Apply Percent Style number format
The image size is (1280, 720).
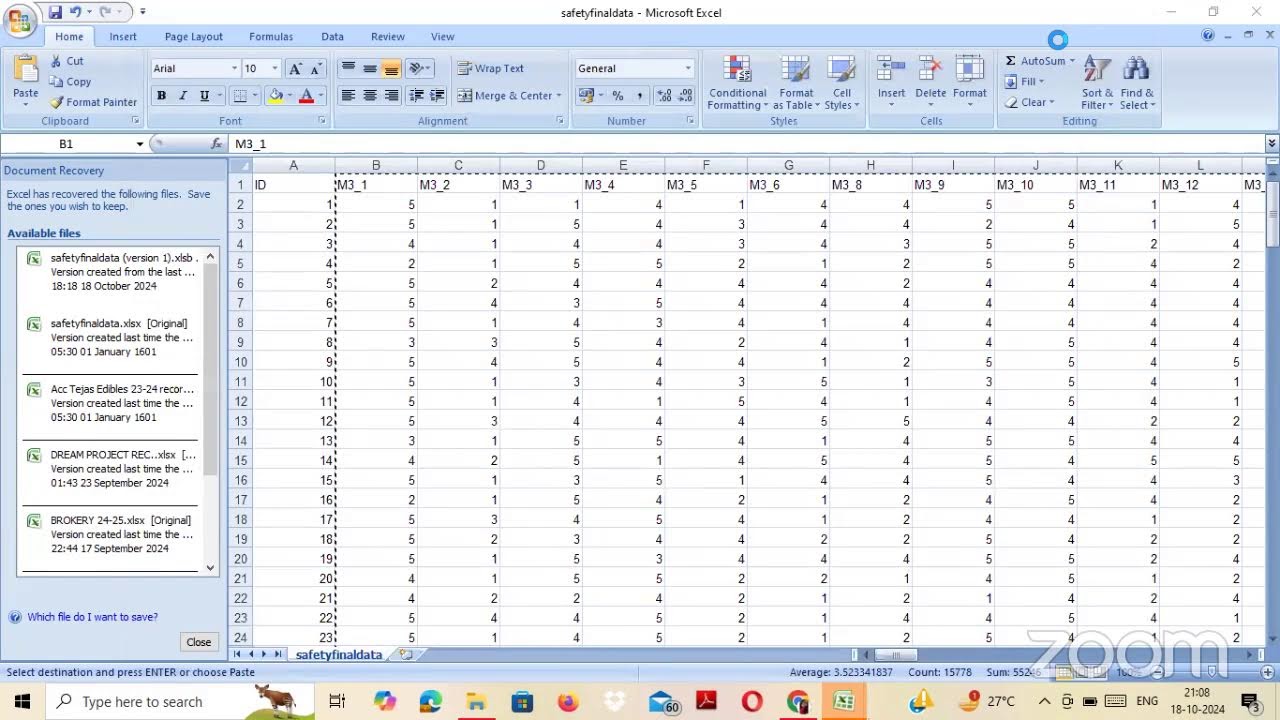(618, 96)
